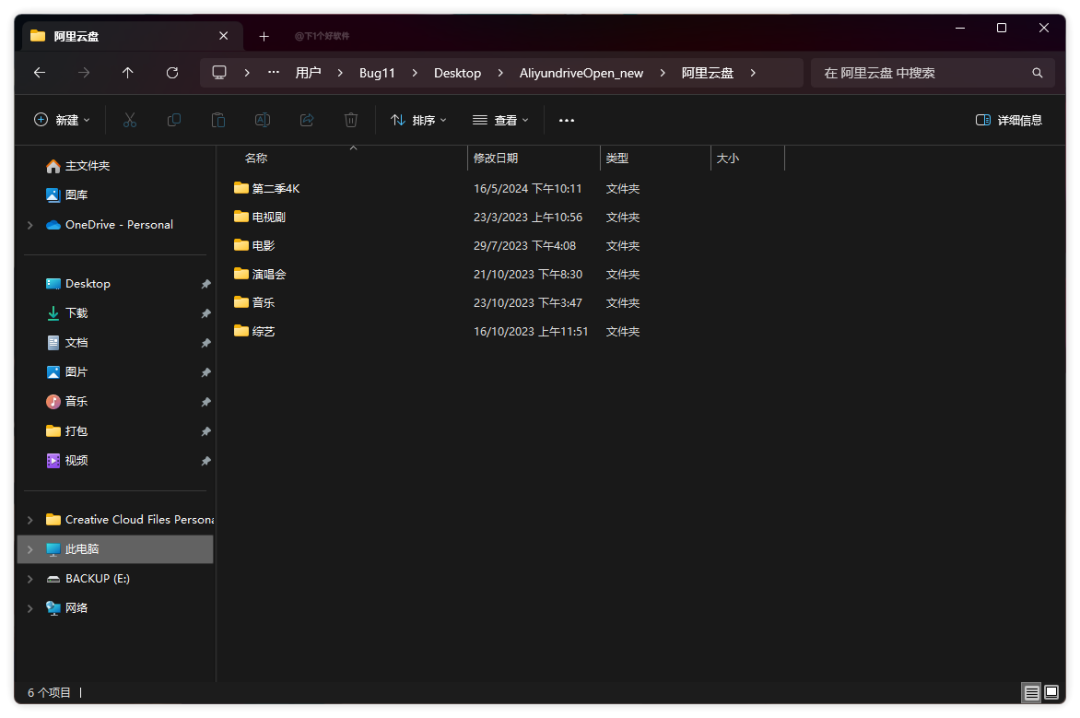Click the Paste clipboard icon
Image resolution: width=1080 pixels, height=718 pixels.
click(218, 120)
